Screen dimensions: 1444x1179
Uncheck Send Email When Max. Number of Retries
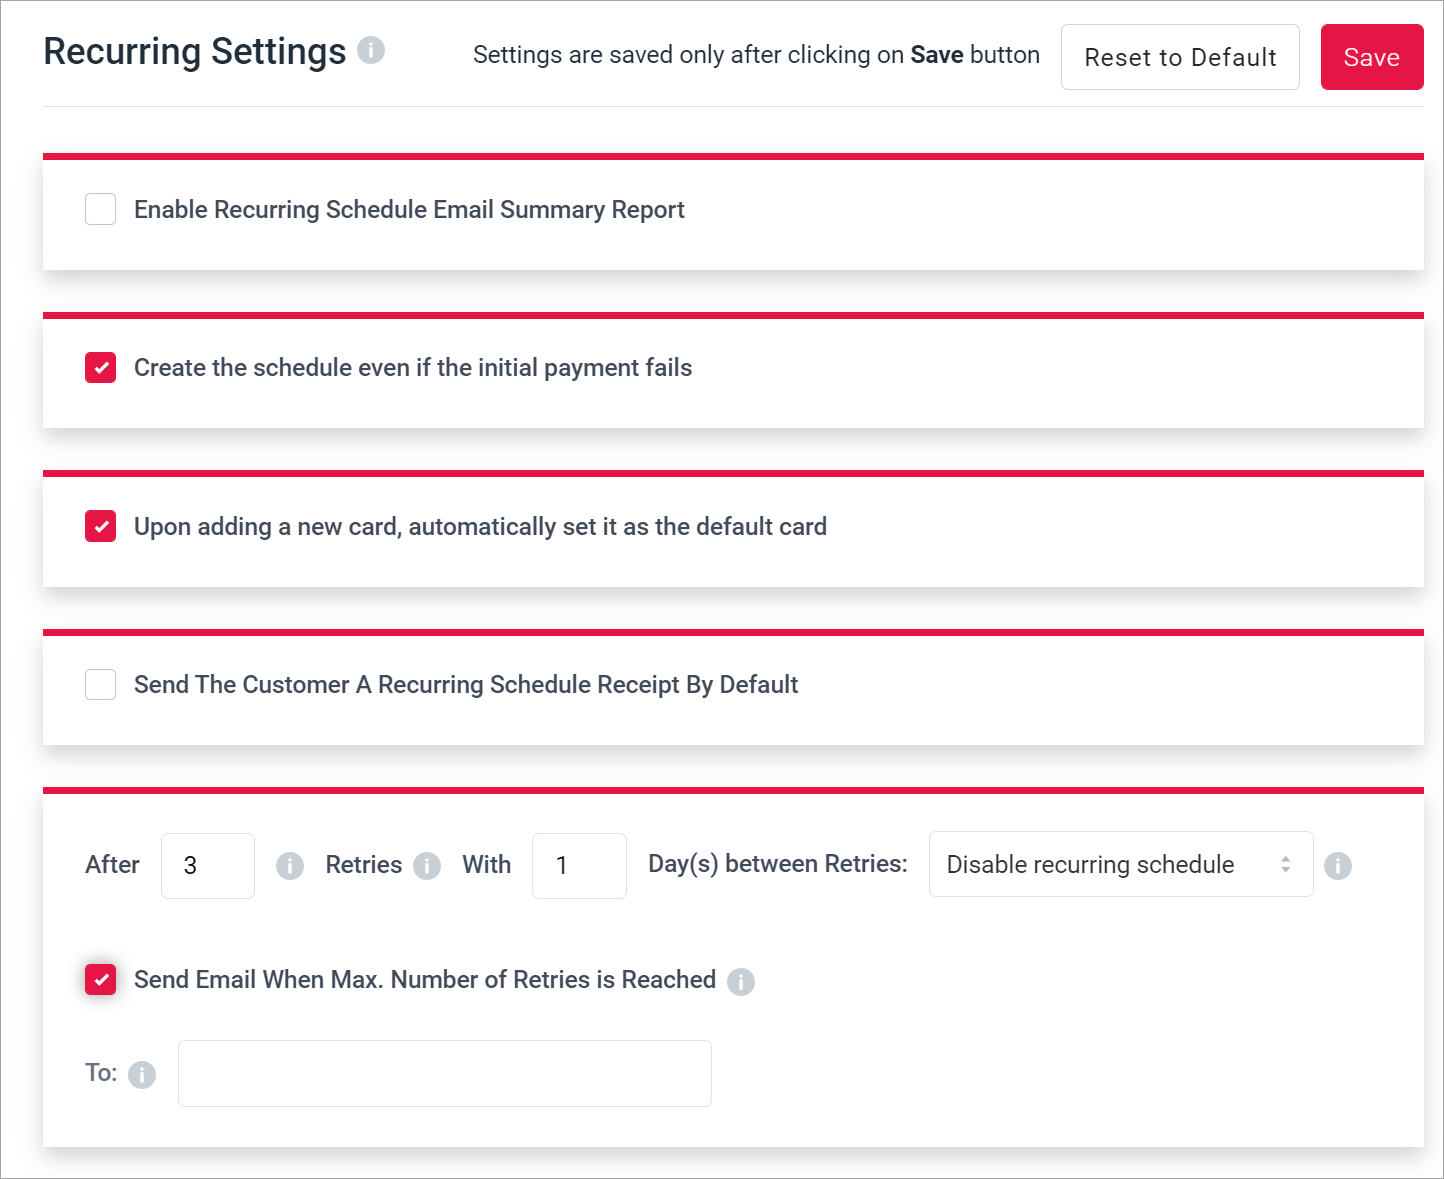tap(100, 980)
